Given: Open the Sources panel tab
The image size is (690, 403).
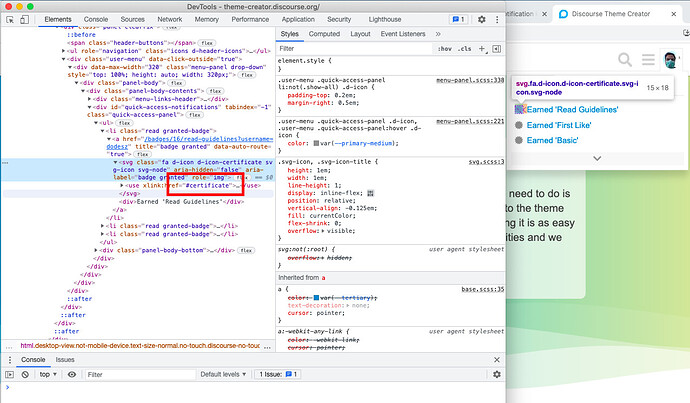Looking at the screenshot, I should [x=132, y=19].
